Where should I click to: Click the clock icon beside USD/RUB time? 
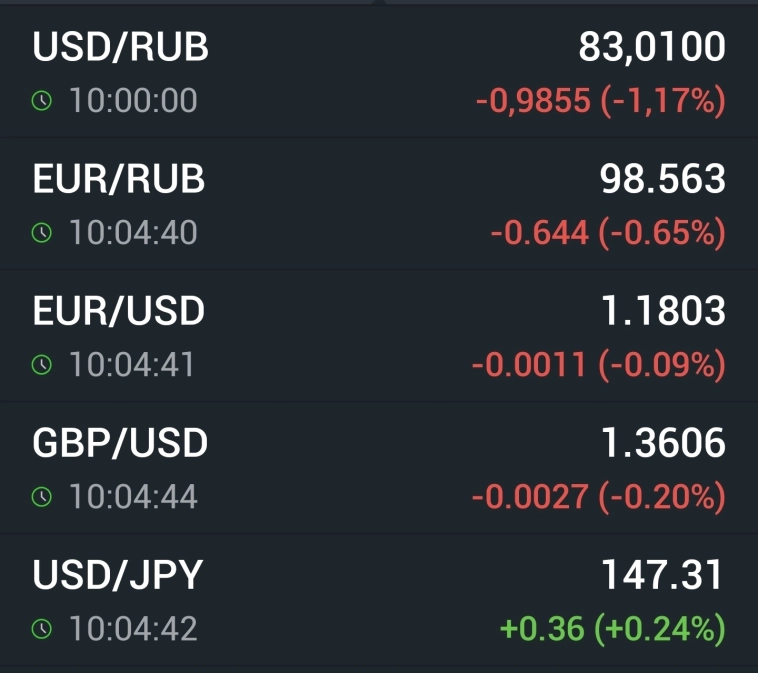41,101
